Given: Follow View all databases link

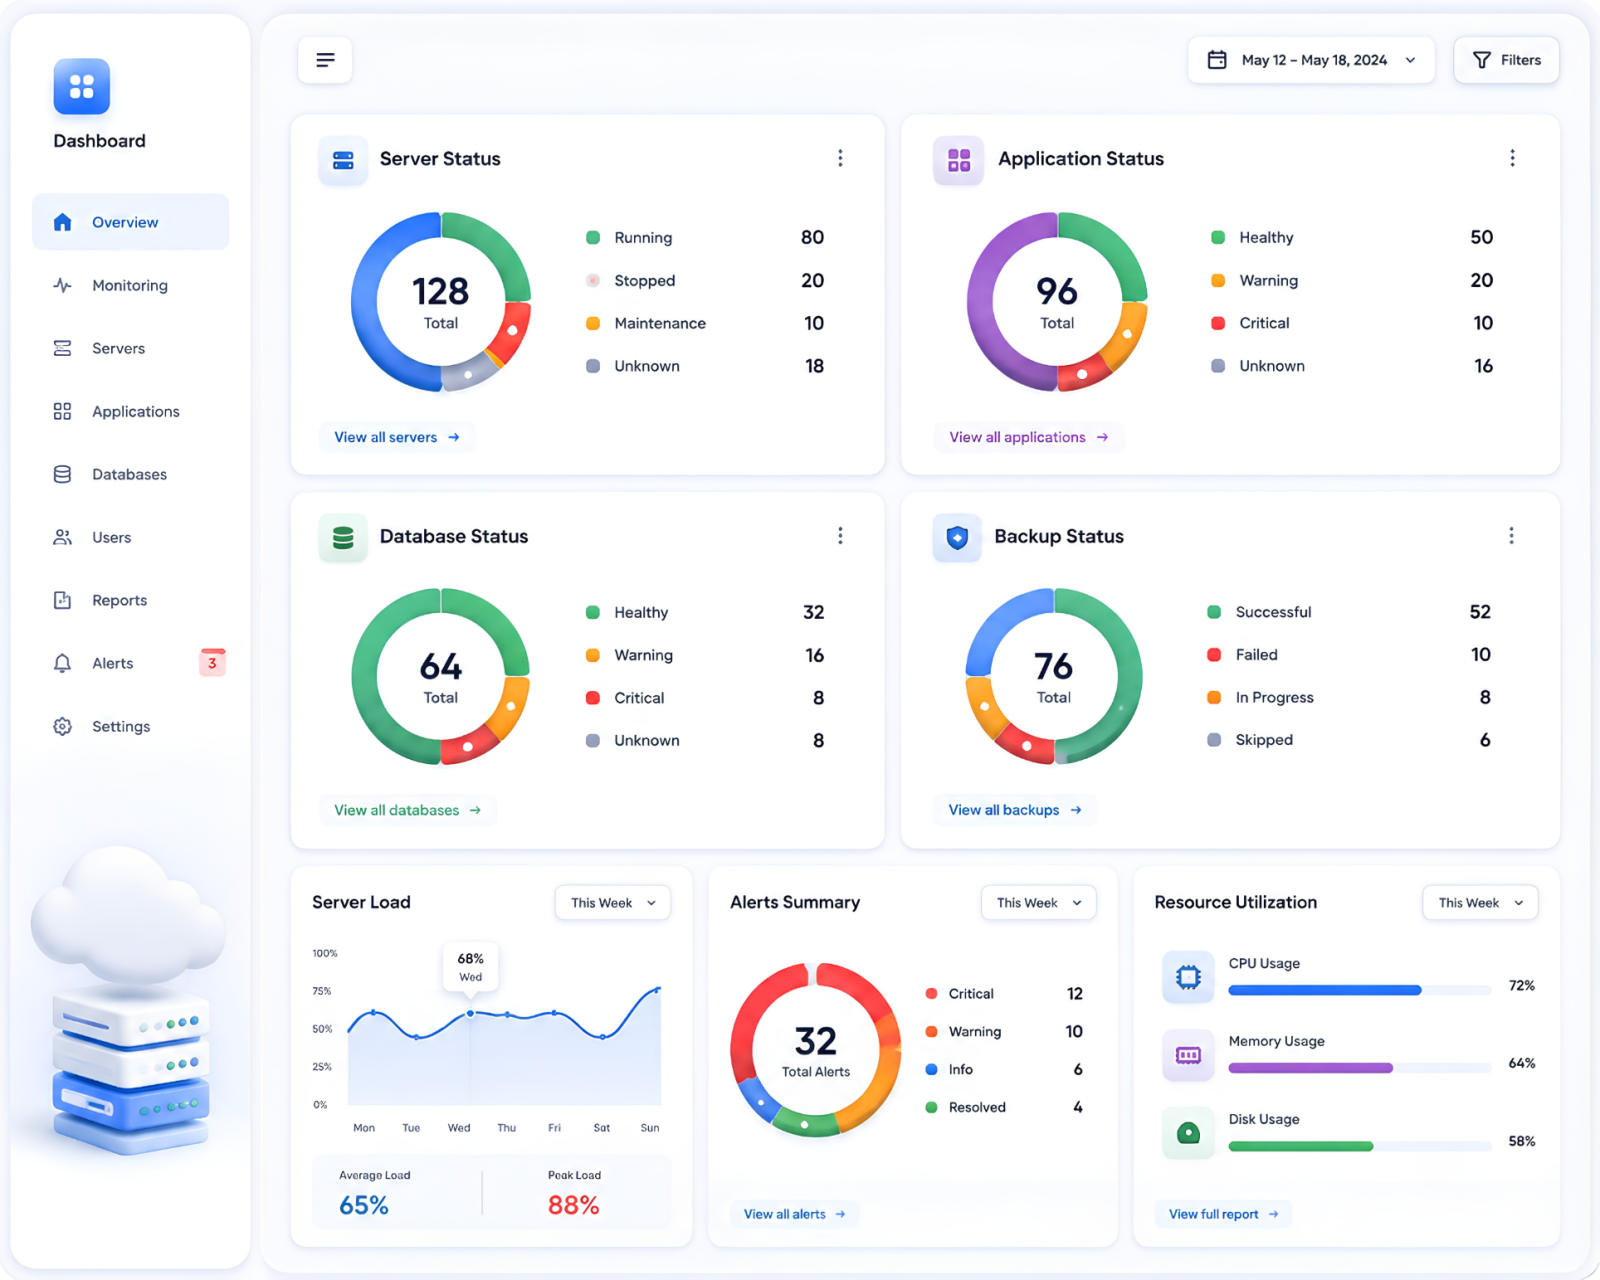Looking at the screenshot, I should click(408, 810).
